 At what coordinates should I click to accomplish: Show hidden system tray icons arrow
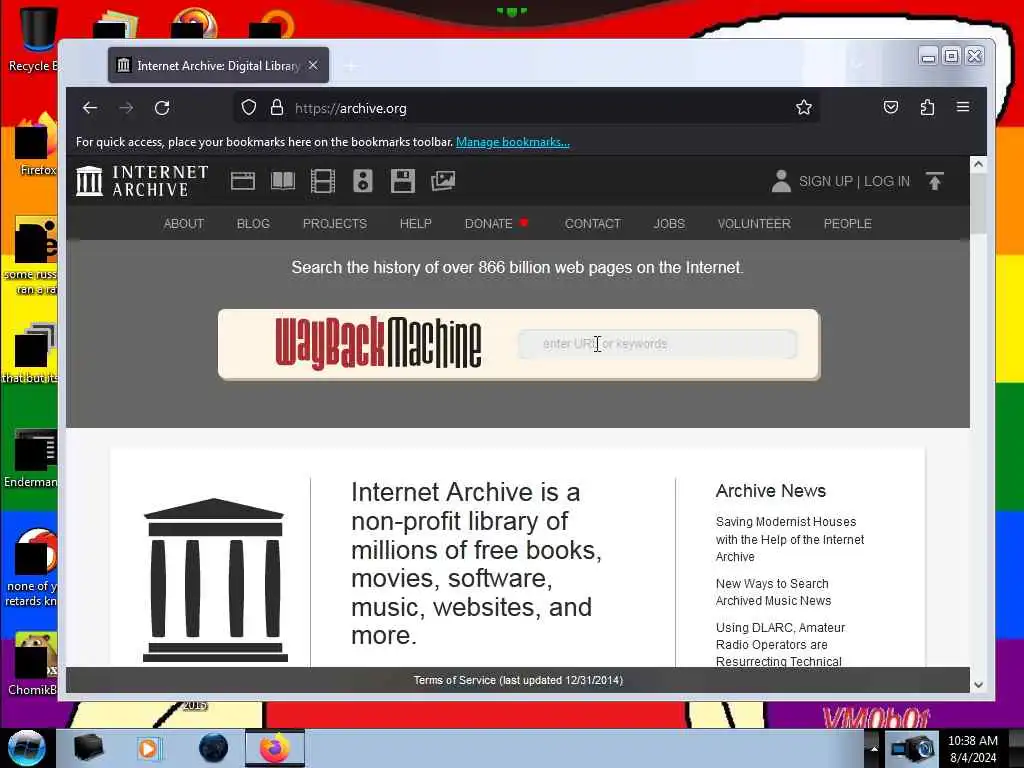tap(874, 748)
